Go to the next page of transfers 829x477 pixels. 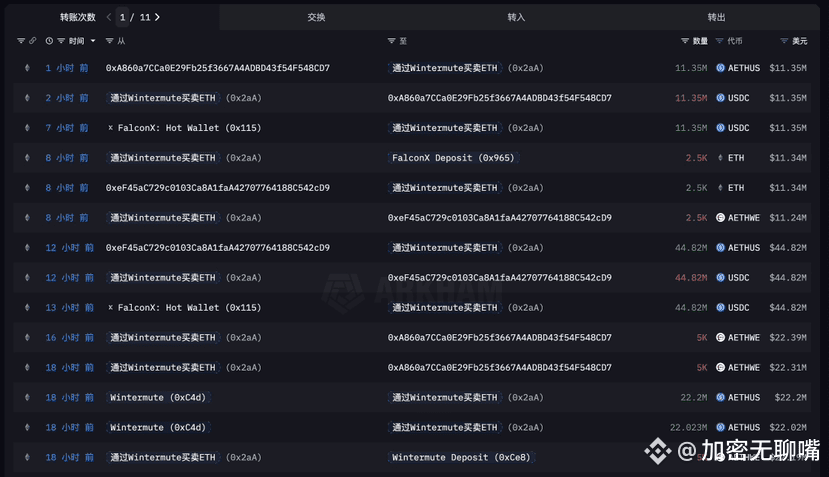point(158,17)
